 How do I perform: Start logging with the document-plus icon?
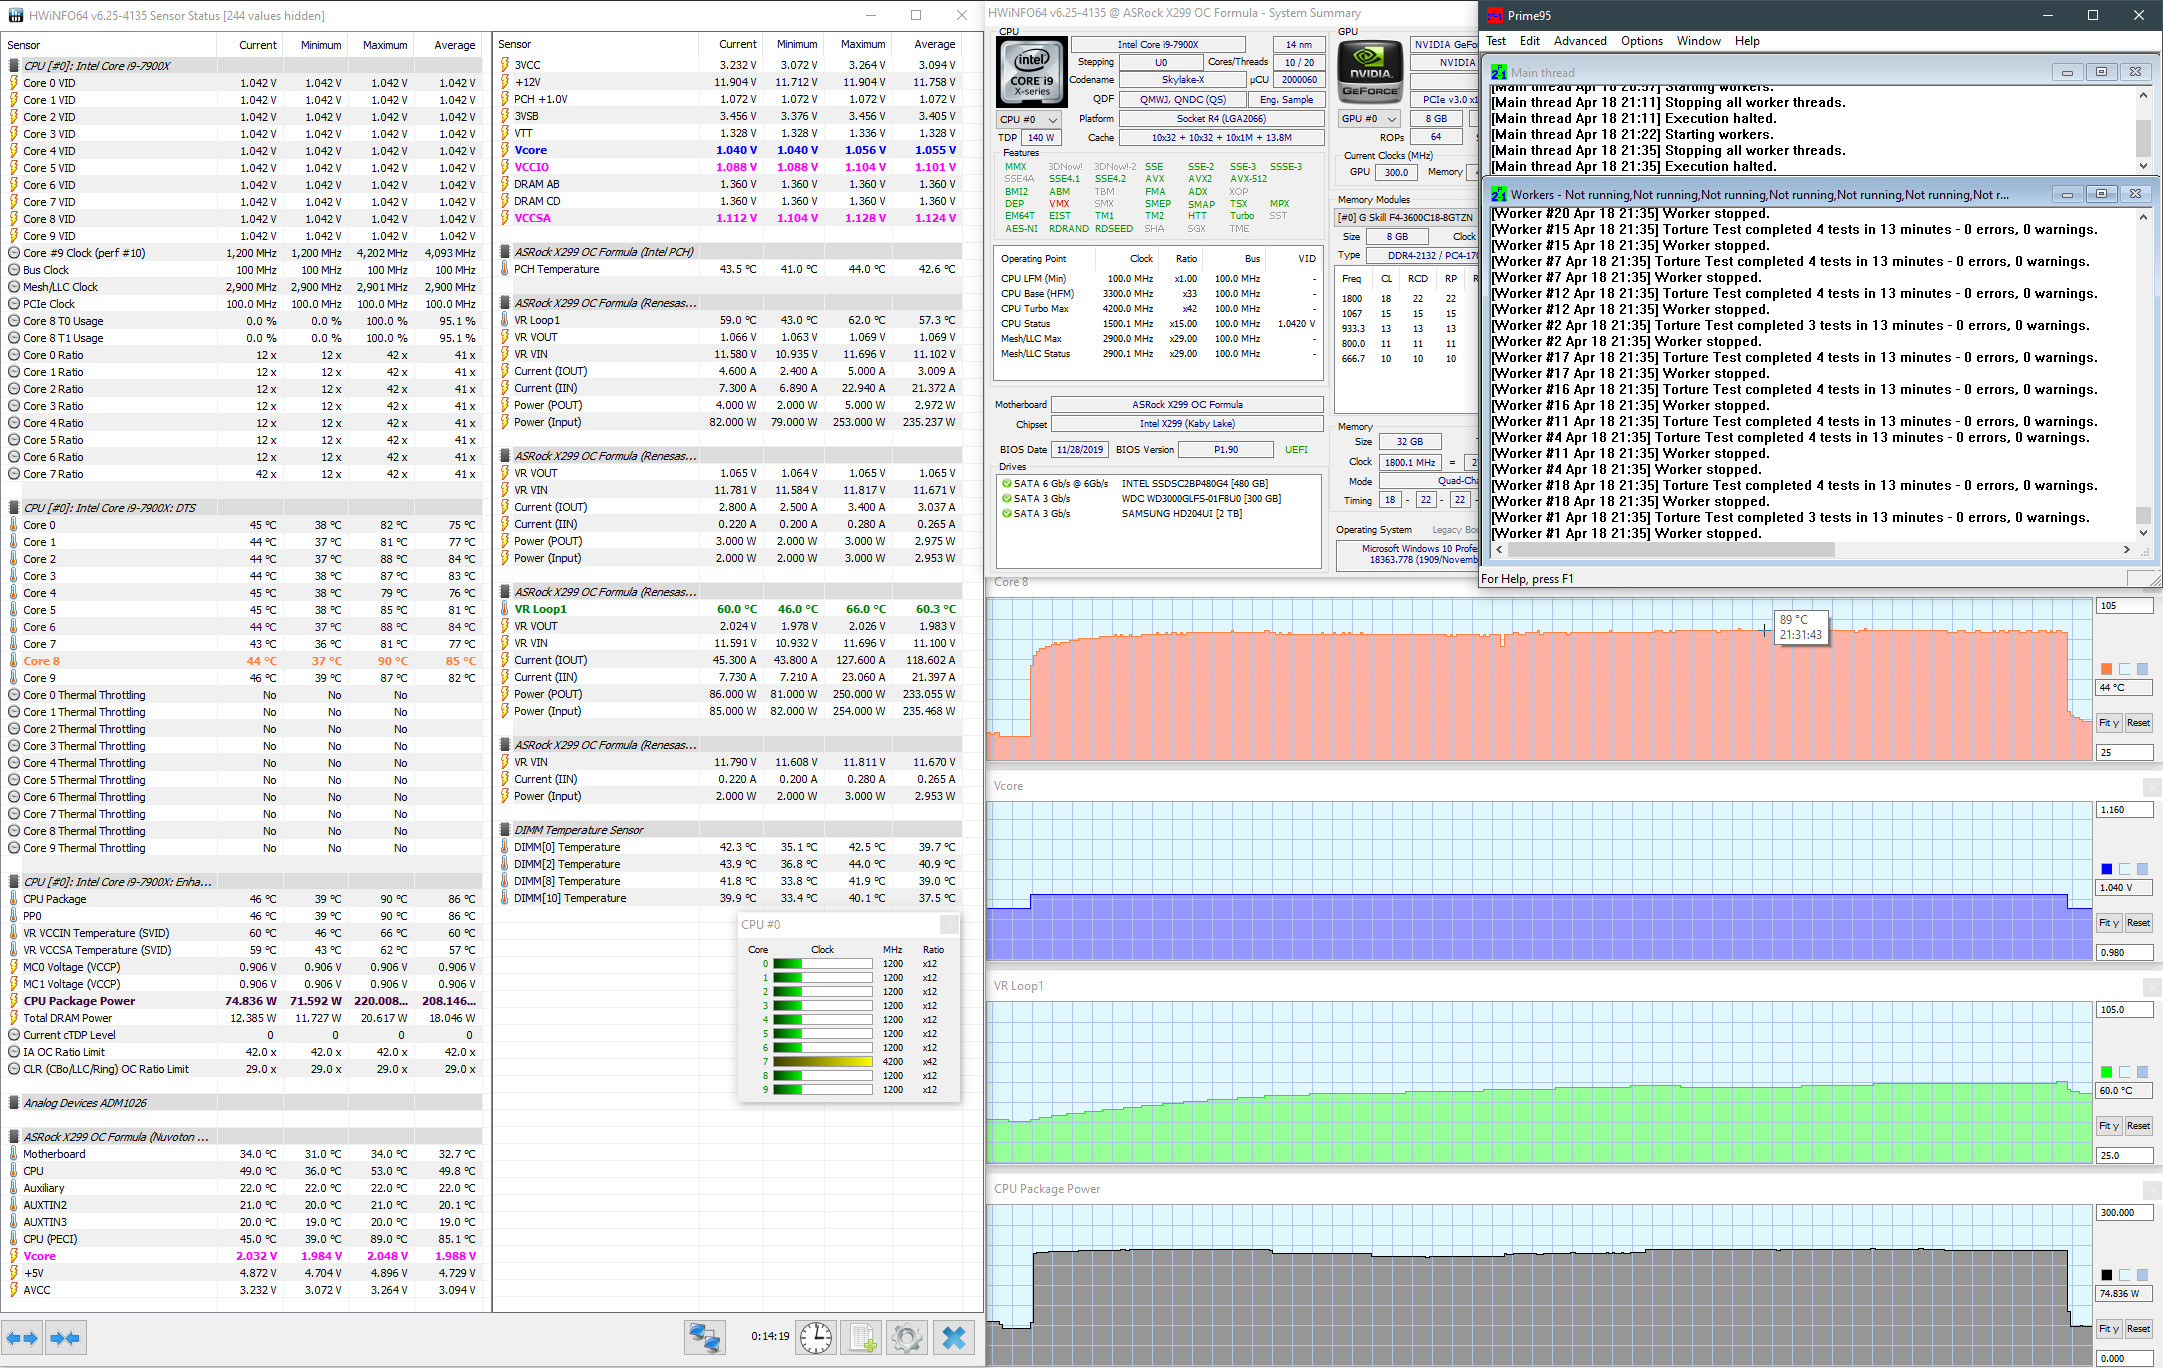coord(862,1338)
